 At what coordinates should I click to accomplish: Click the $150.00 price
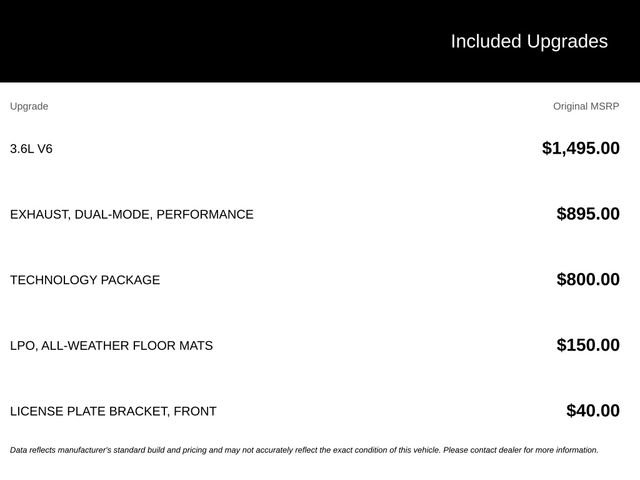588,345
